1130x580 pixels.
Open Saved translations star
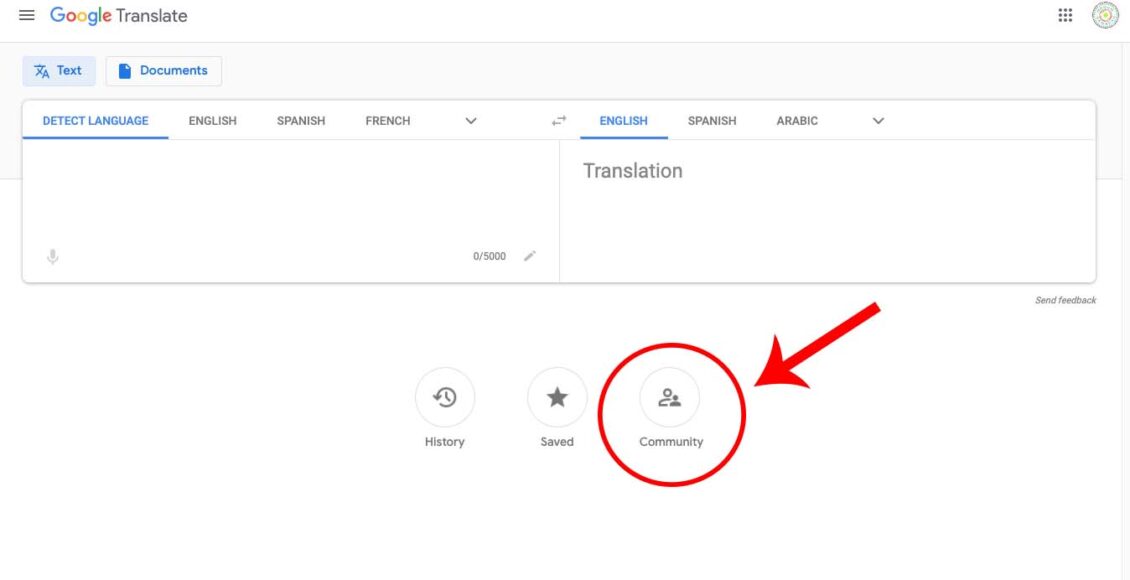pyautogui.click(x=557, y=397)
